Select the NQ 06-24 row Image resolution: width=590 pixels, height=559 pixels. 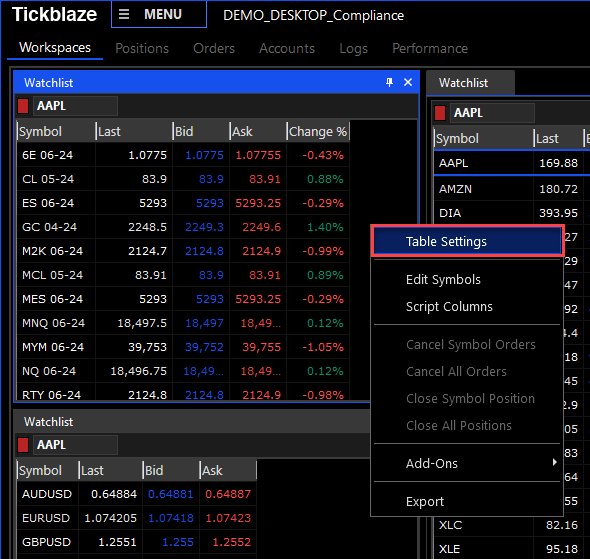(183, 371)
